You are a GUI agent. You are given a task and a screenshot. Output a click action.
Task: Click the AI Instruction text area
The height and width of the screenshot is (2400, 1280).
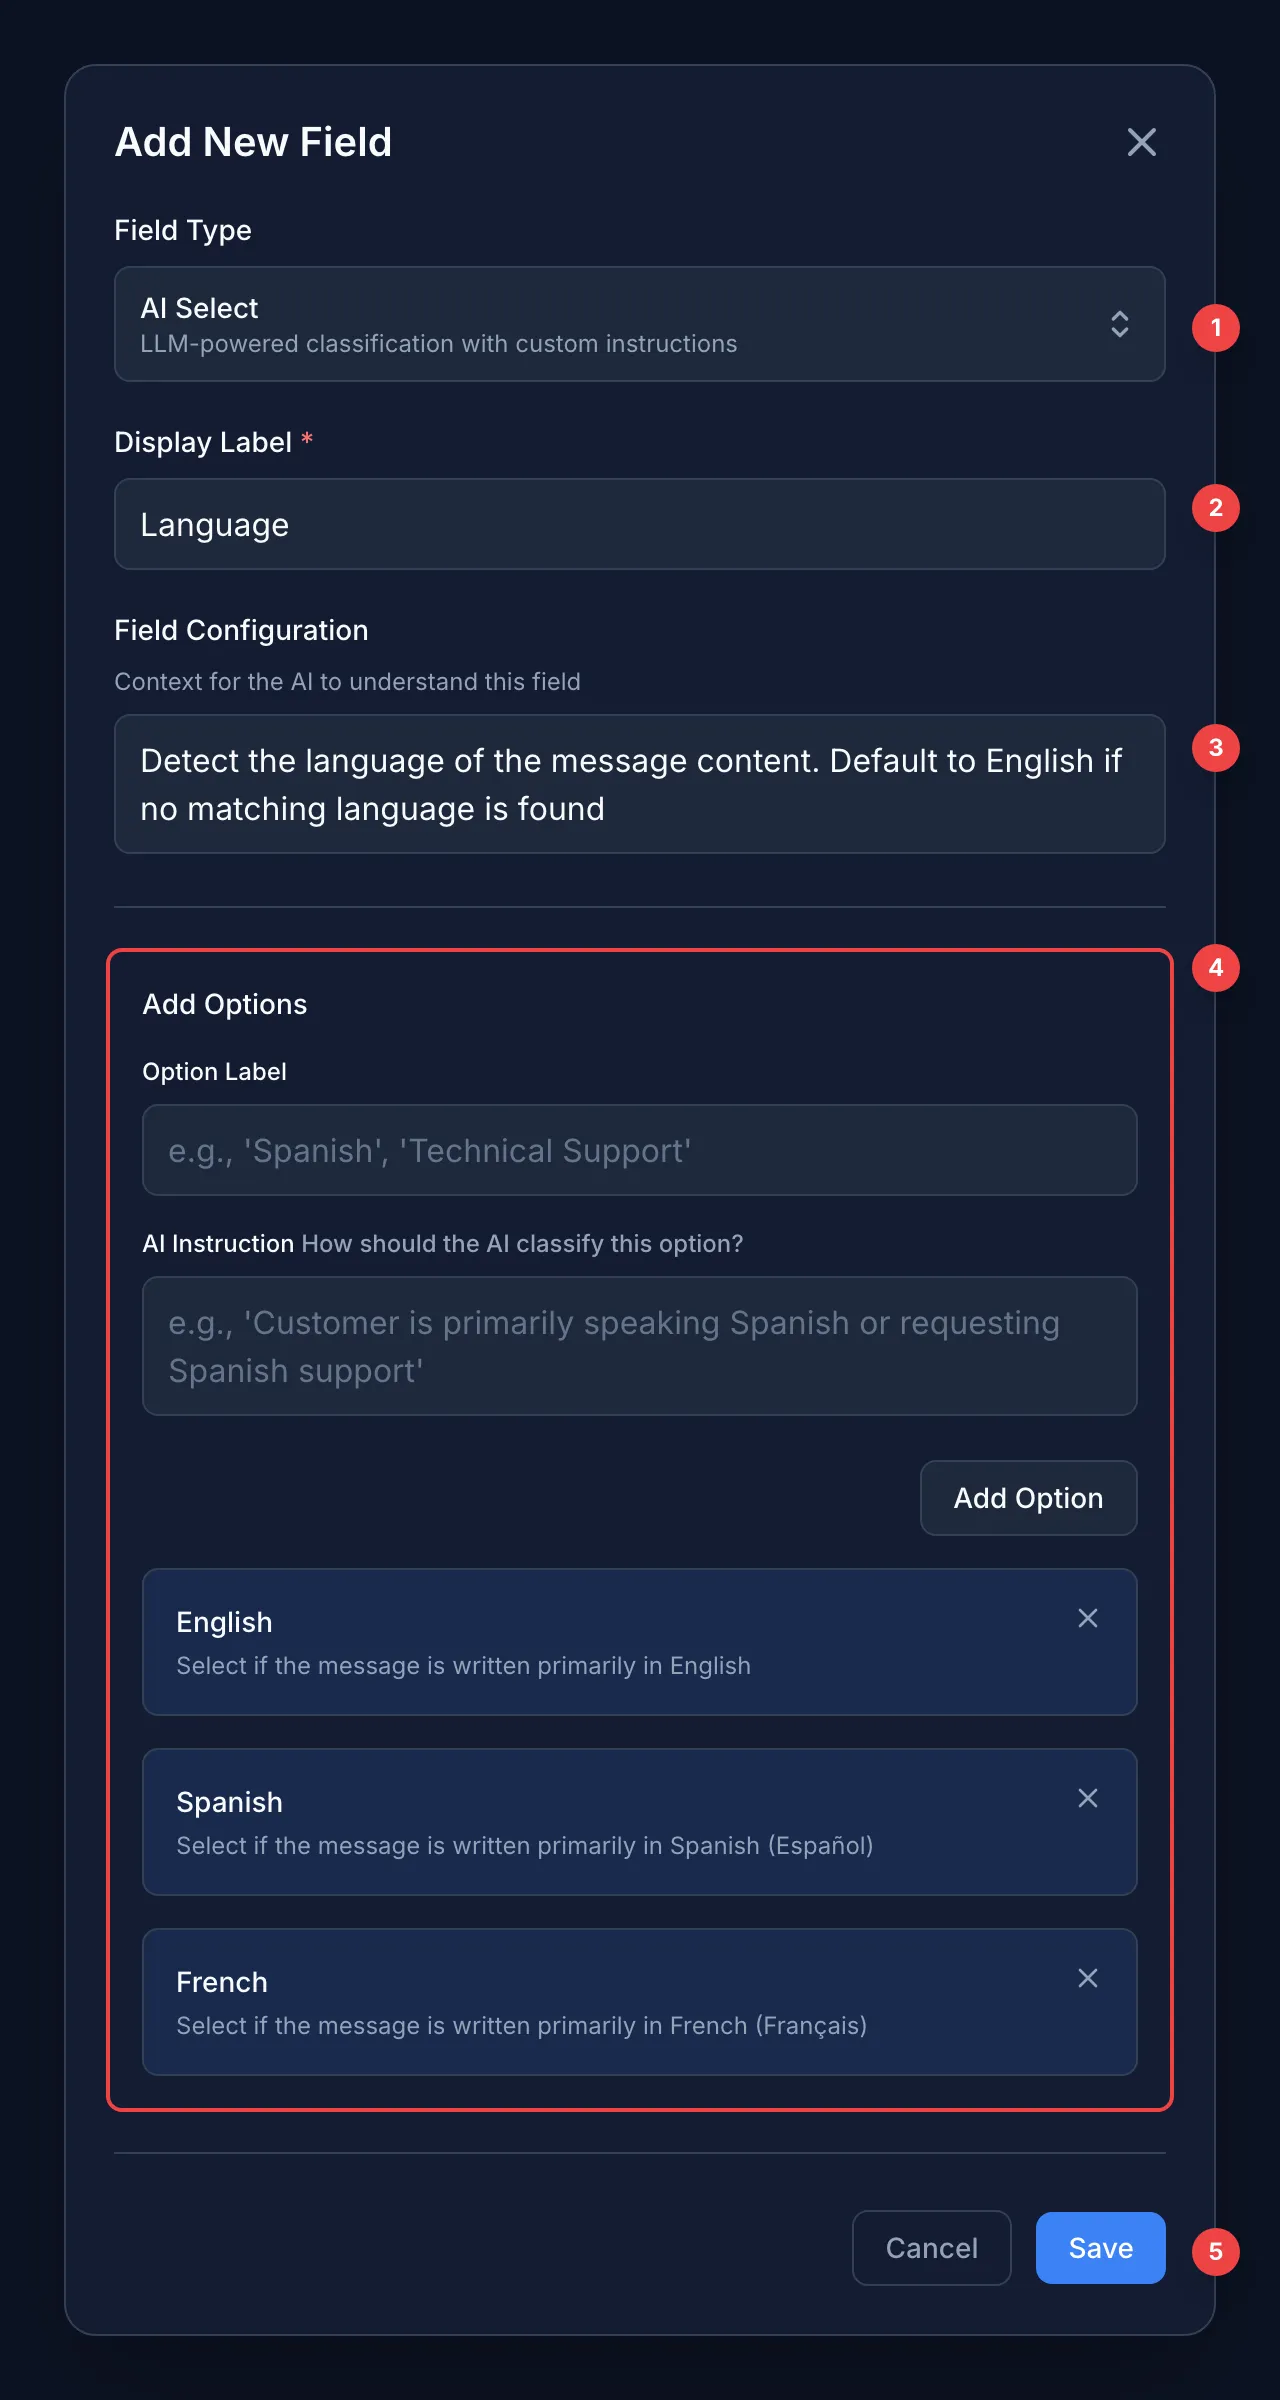pos(640,1346)
